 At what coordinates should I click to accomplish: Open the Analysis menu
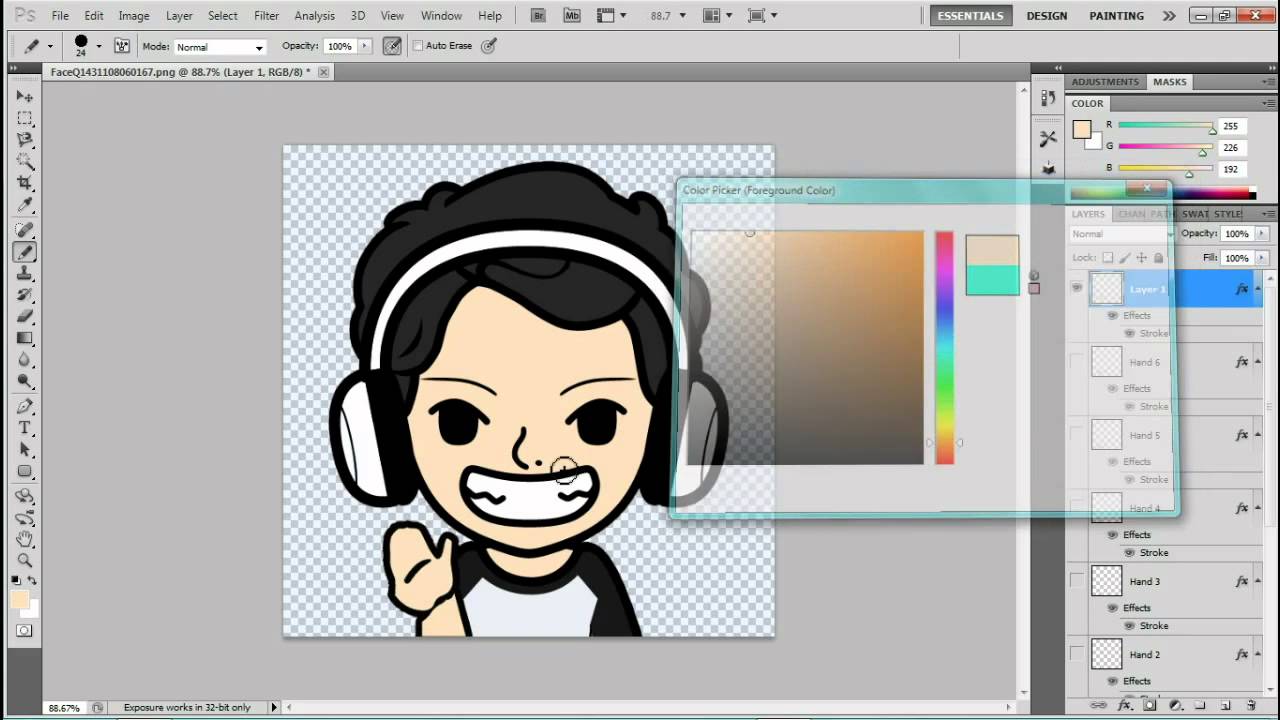[314, 16]
